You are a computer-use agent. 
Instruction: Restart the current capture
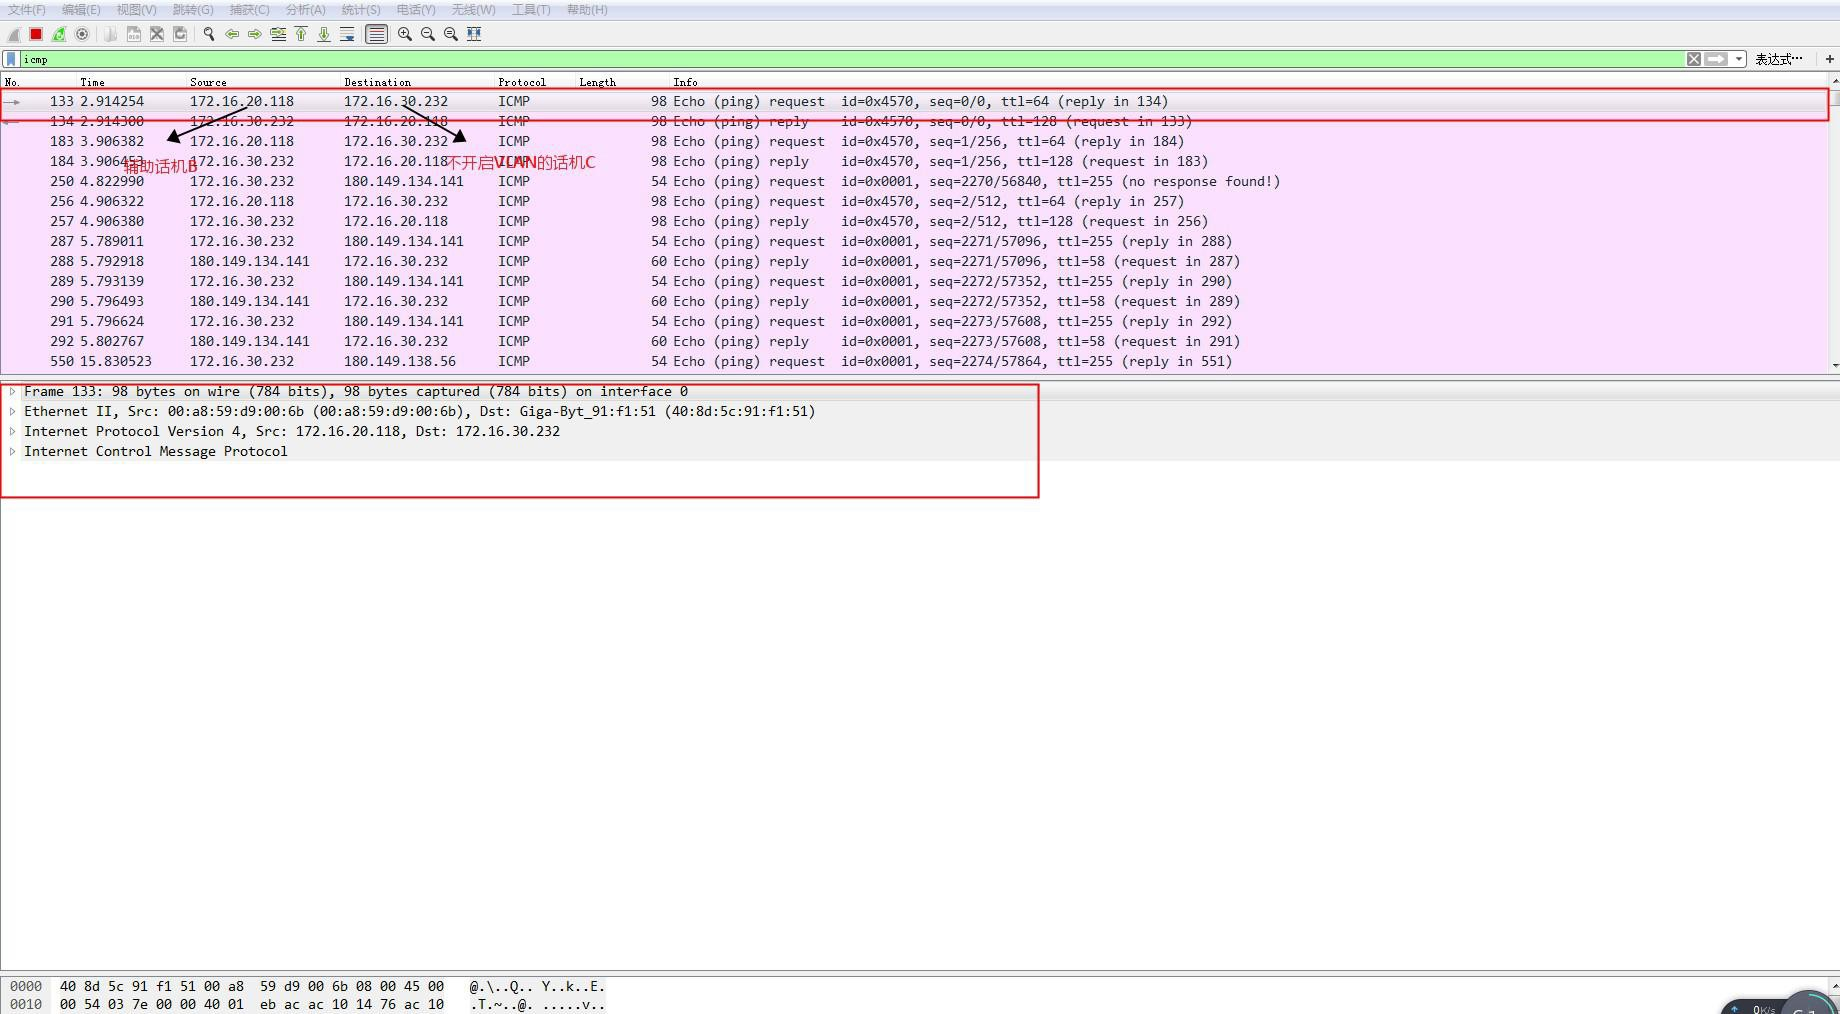point(59,34)
